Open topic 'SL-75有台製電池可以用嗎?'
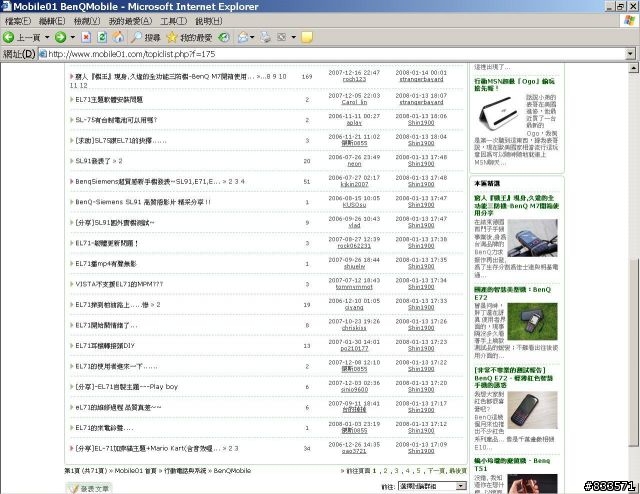 tap(116, 120)
